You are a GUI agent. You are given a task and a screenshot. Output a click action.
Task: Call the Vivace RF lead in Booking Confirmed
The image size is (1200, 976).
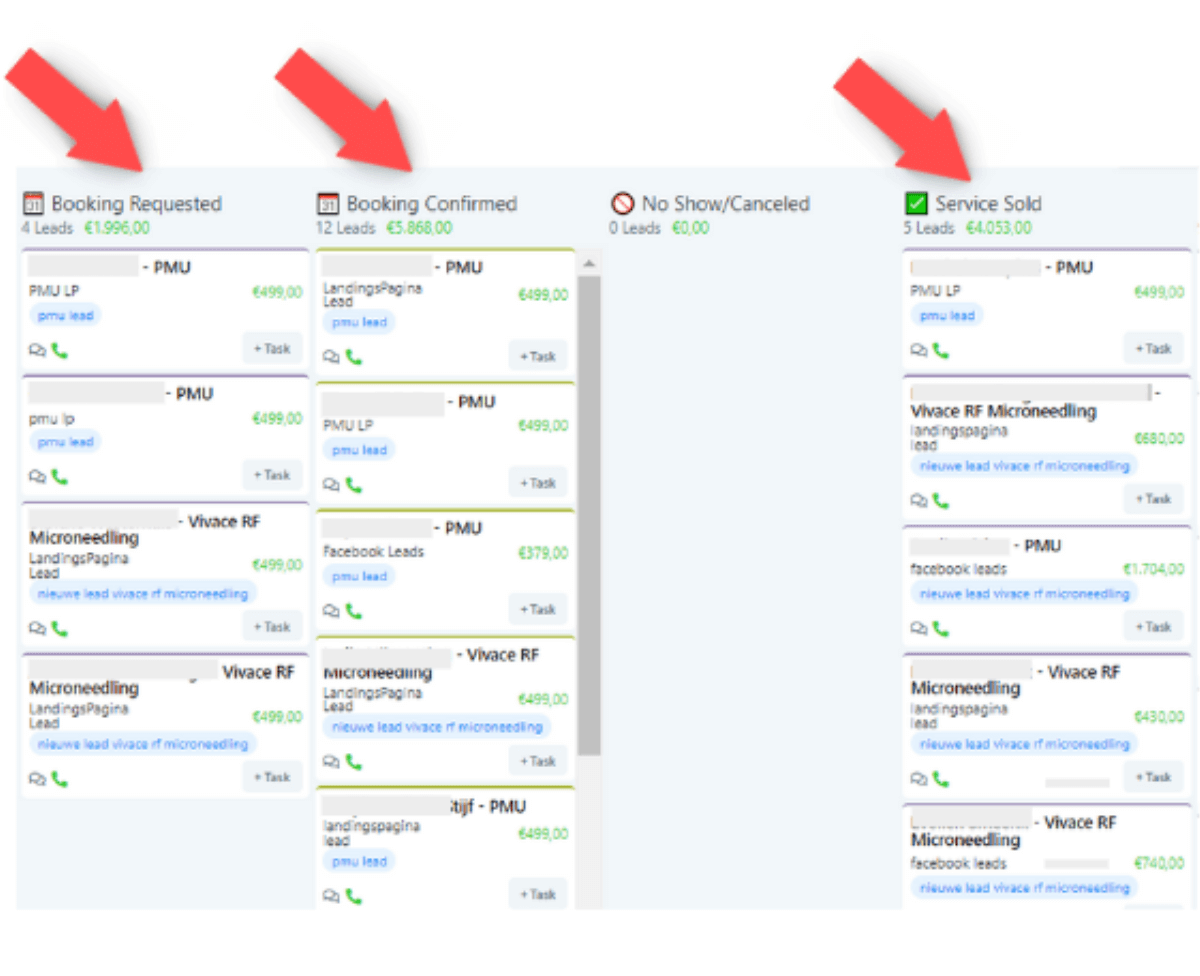tap(354, 761)
